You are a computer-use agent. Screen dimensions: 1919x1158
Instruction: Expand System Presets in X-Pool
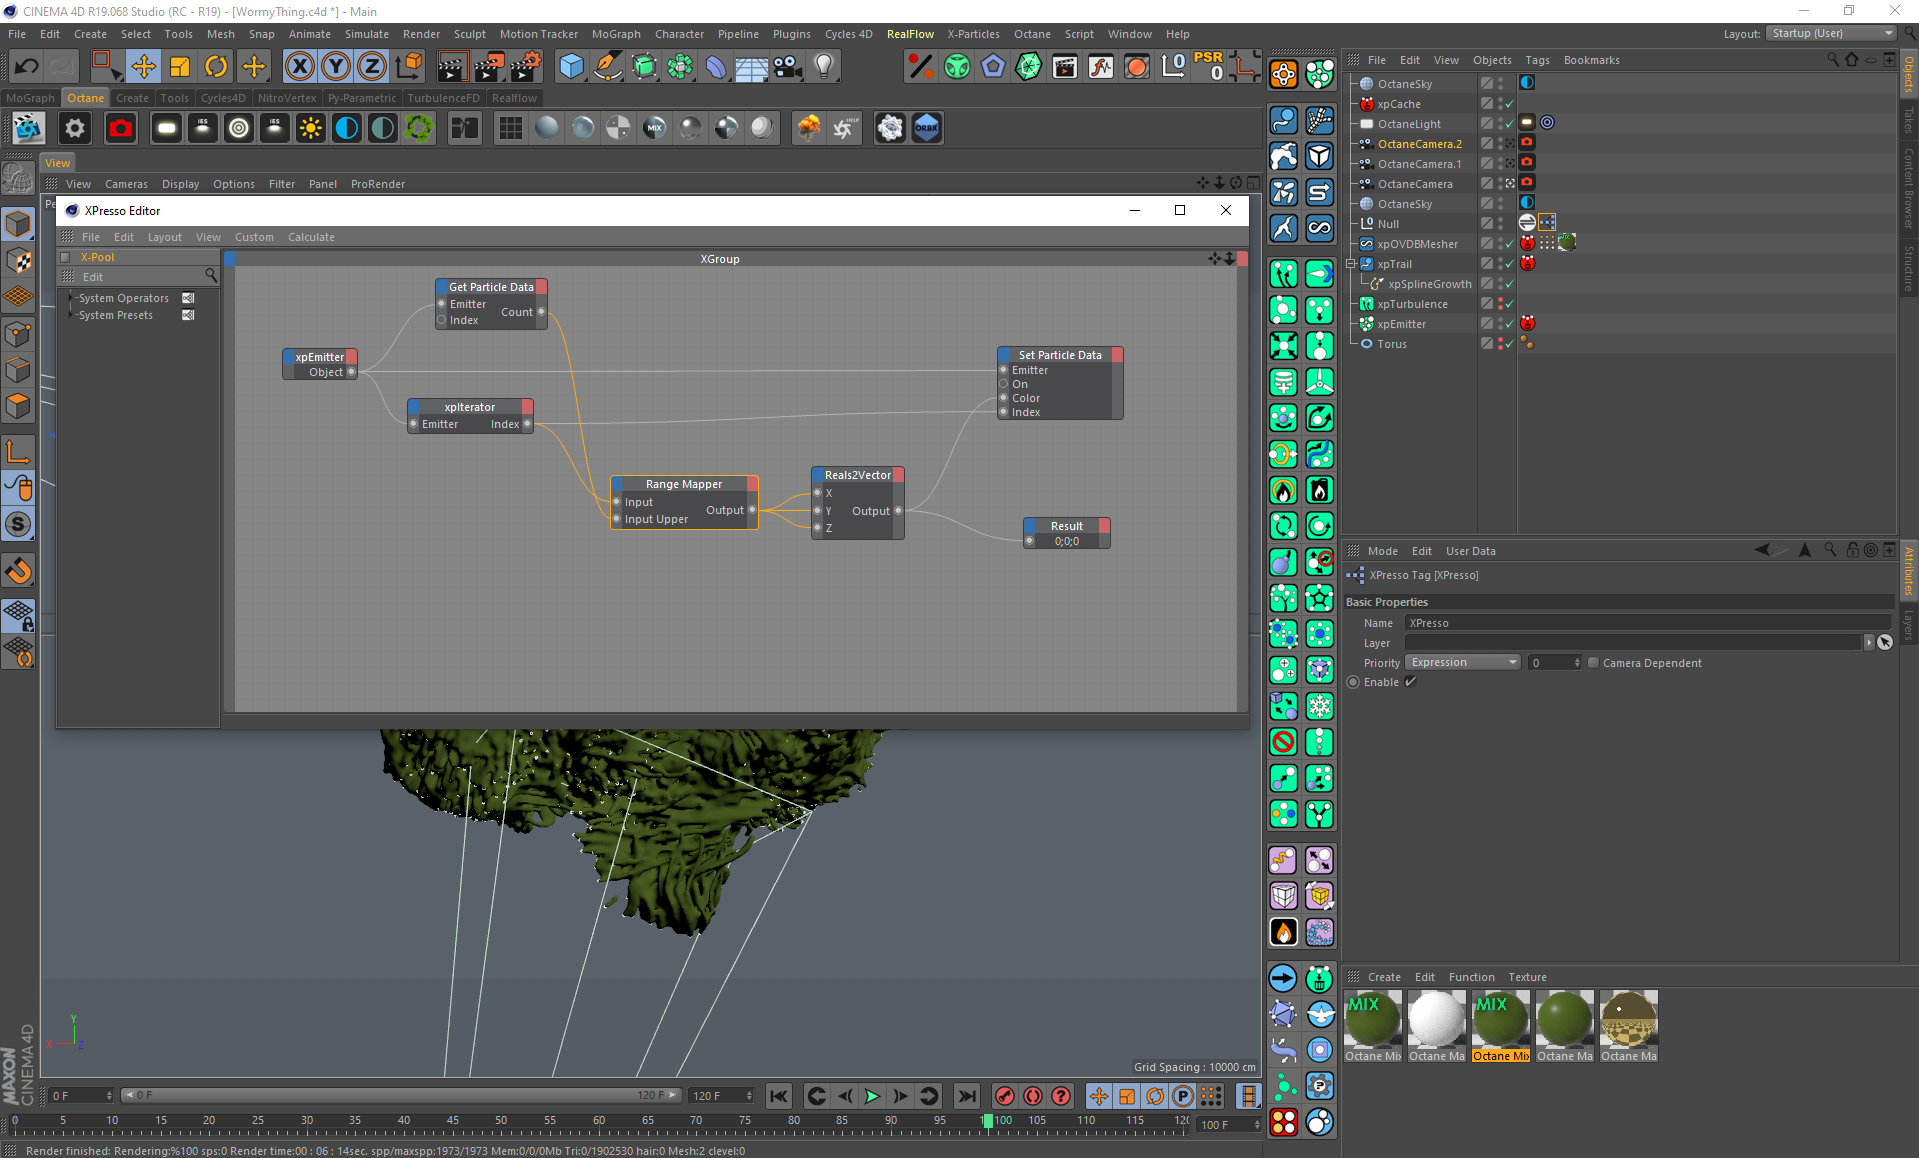pyautogui.click(x=70, y=315)
